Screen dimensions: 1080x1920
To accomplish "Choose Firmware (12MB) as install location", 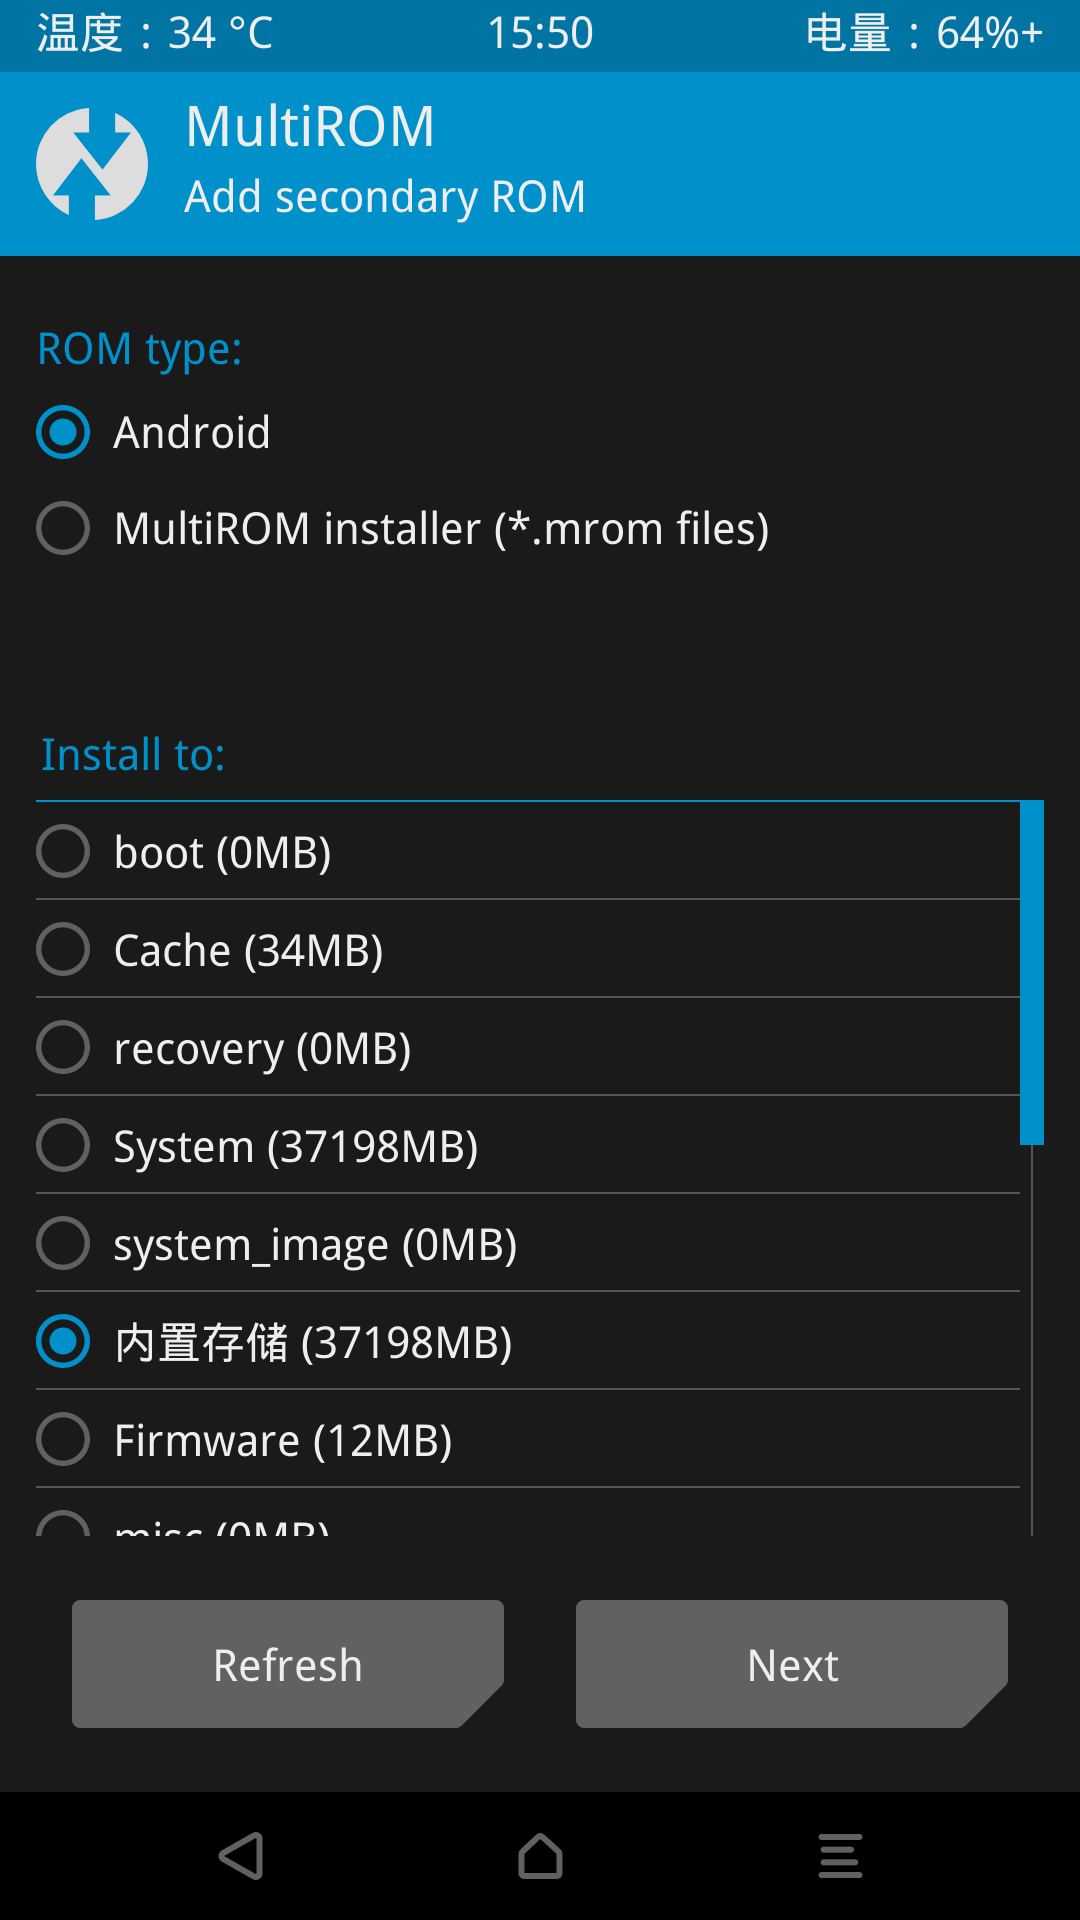I will pyautogui.click(x=528, y=1439).
